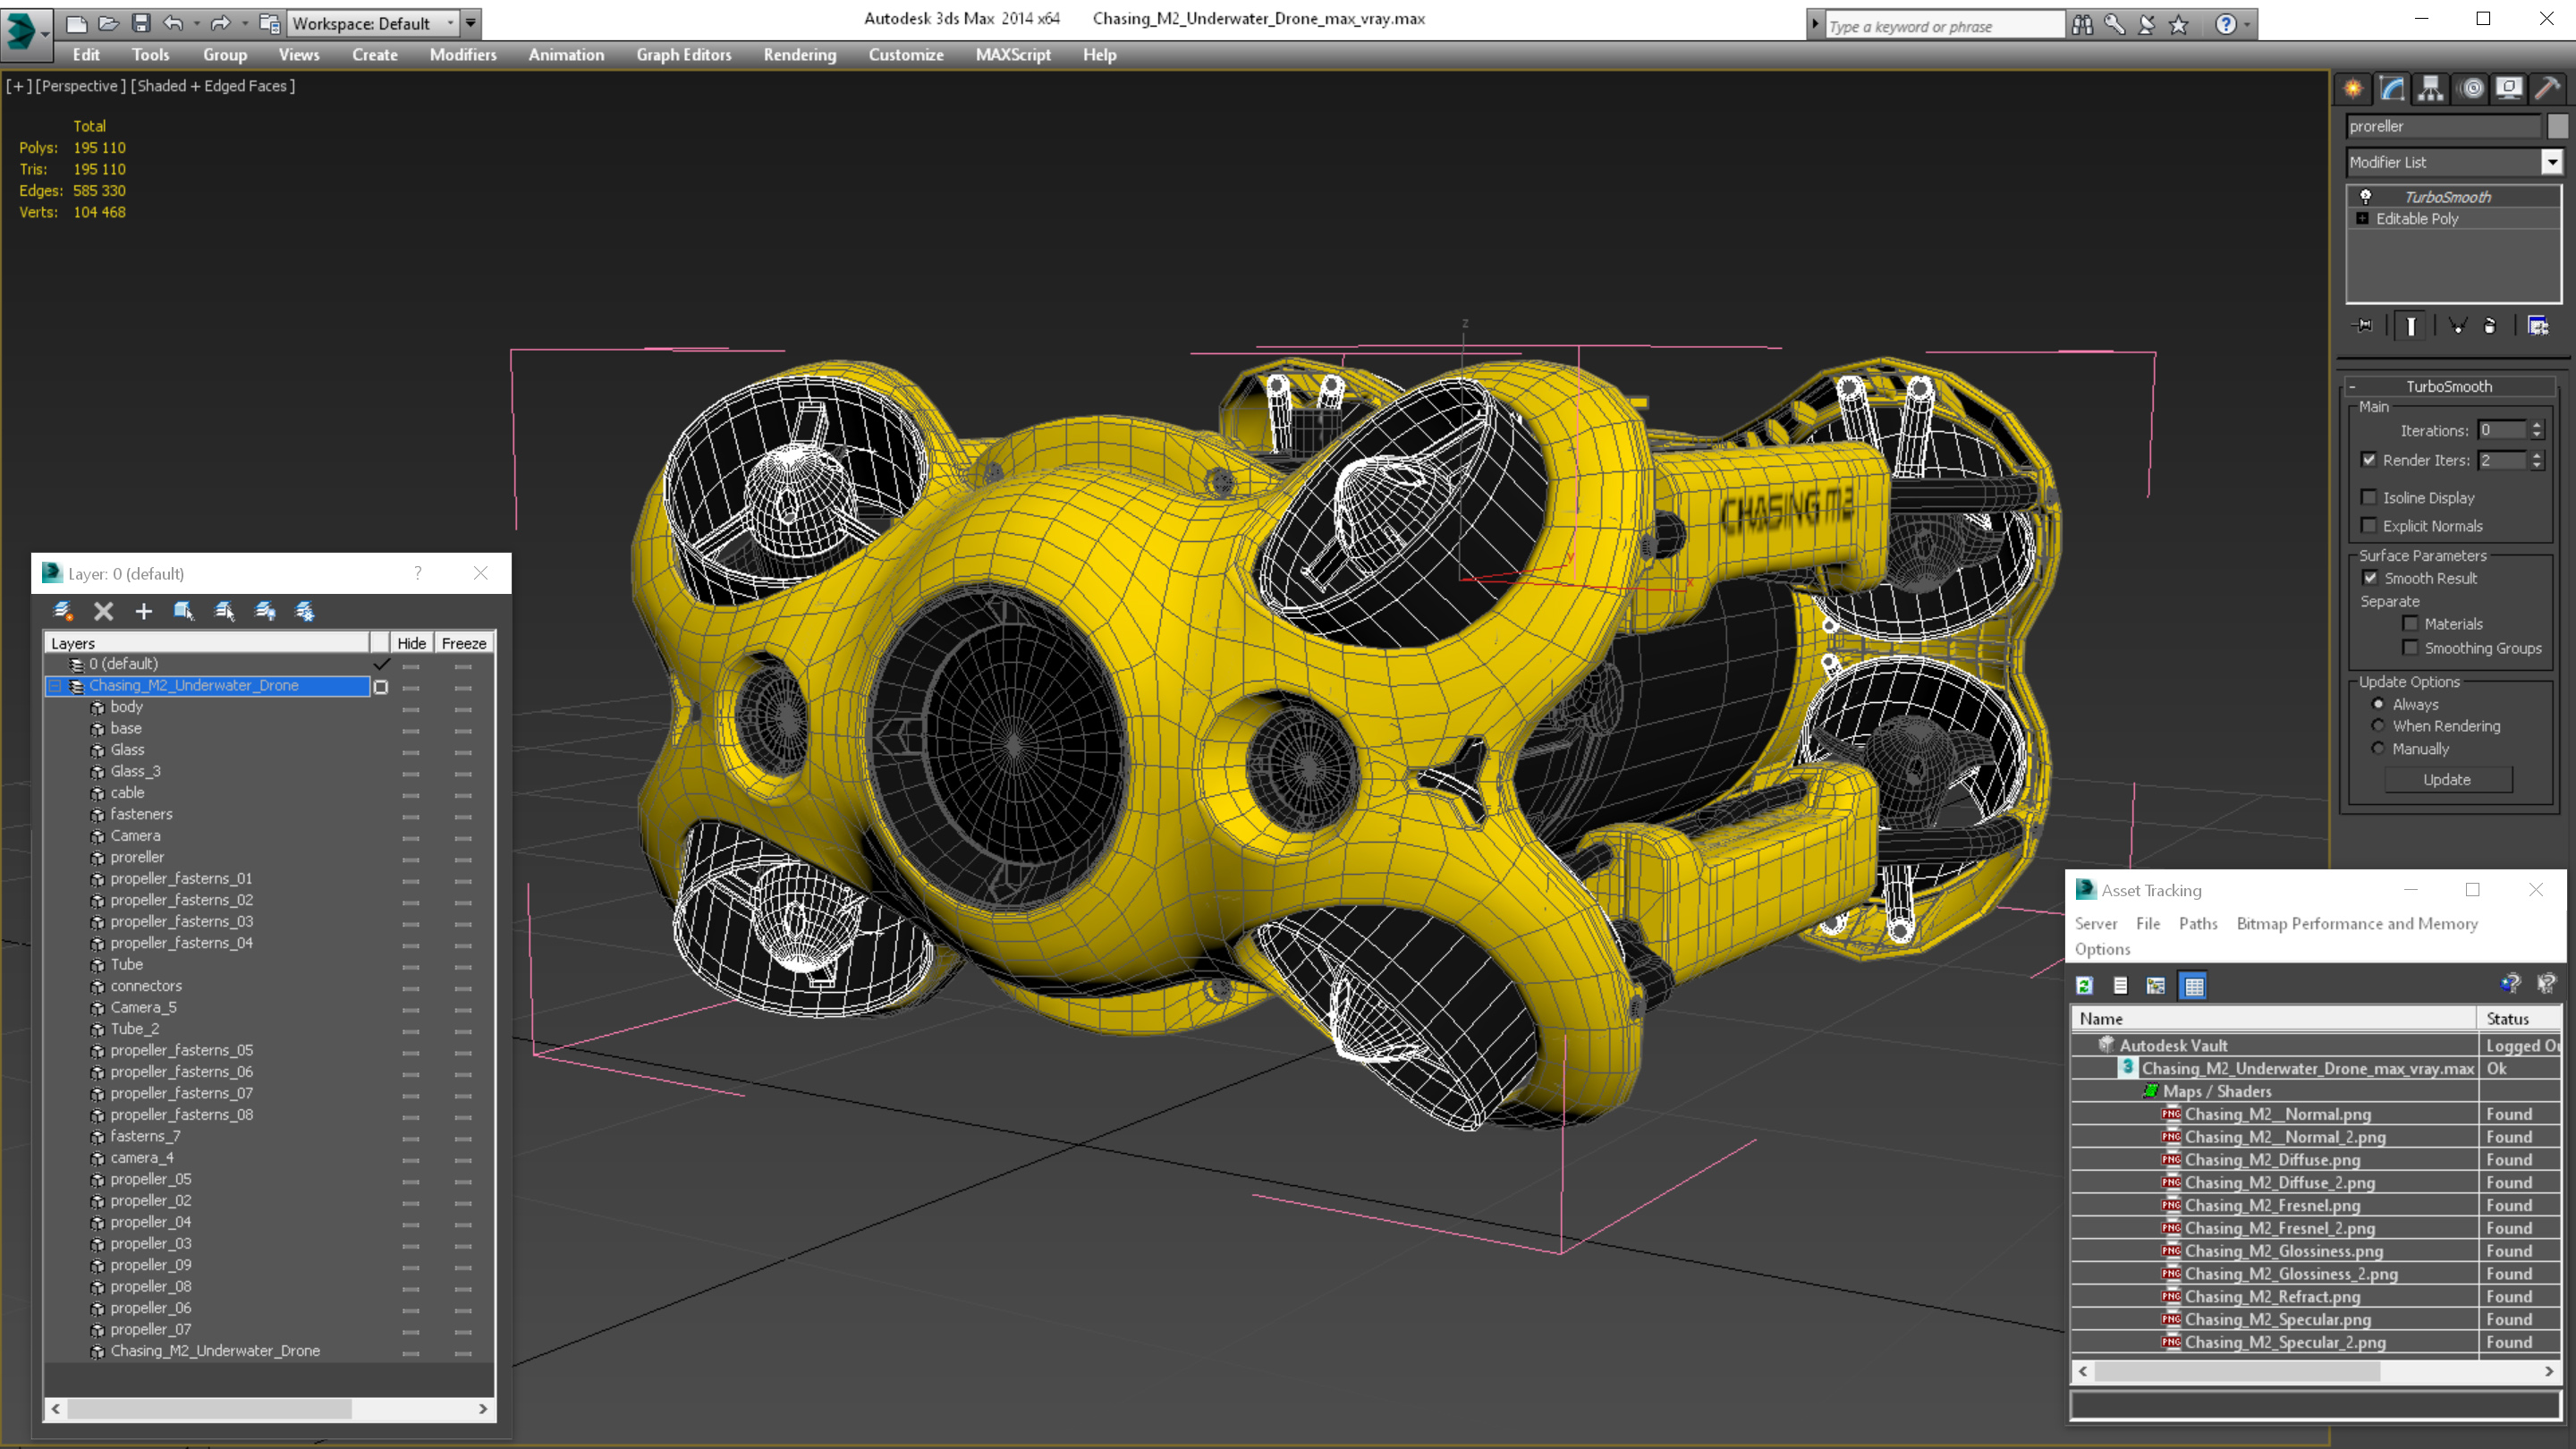Click Highlight Selected Objects' Layers icon
The image size is (2576, 1449).
[224, 611]
